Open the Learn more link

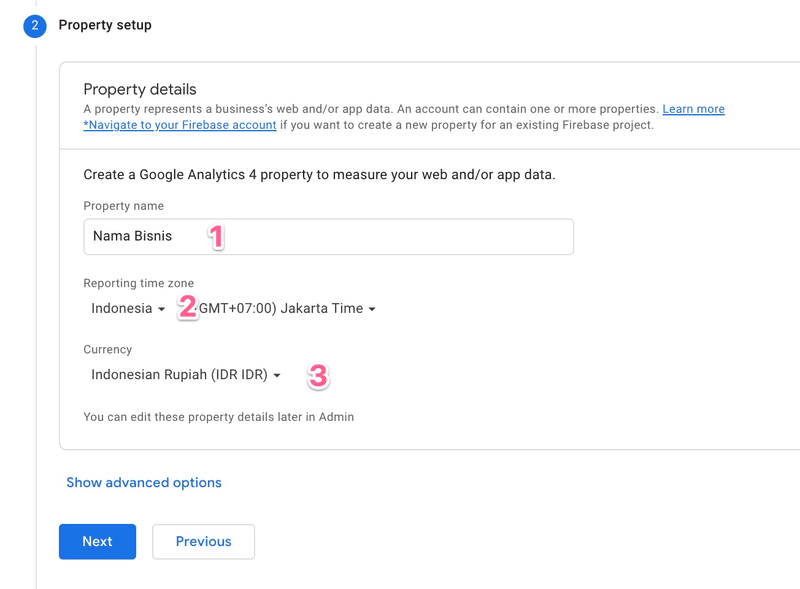pyautogui.click(x=693, y=109)
